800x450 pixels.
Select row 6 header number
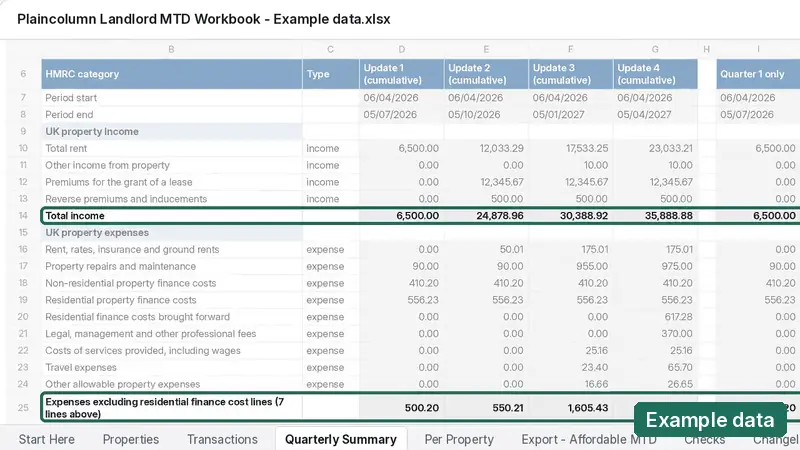(23, 74)
